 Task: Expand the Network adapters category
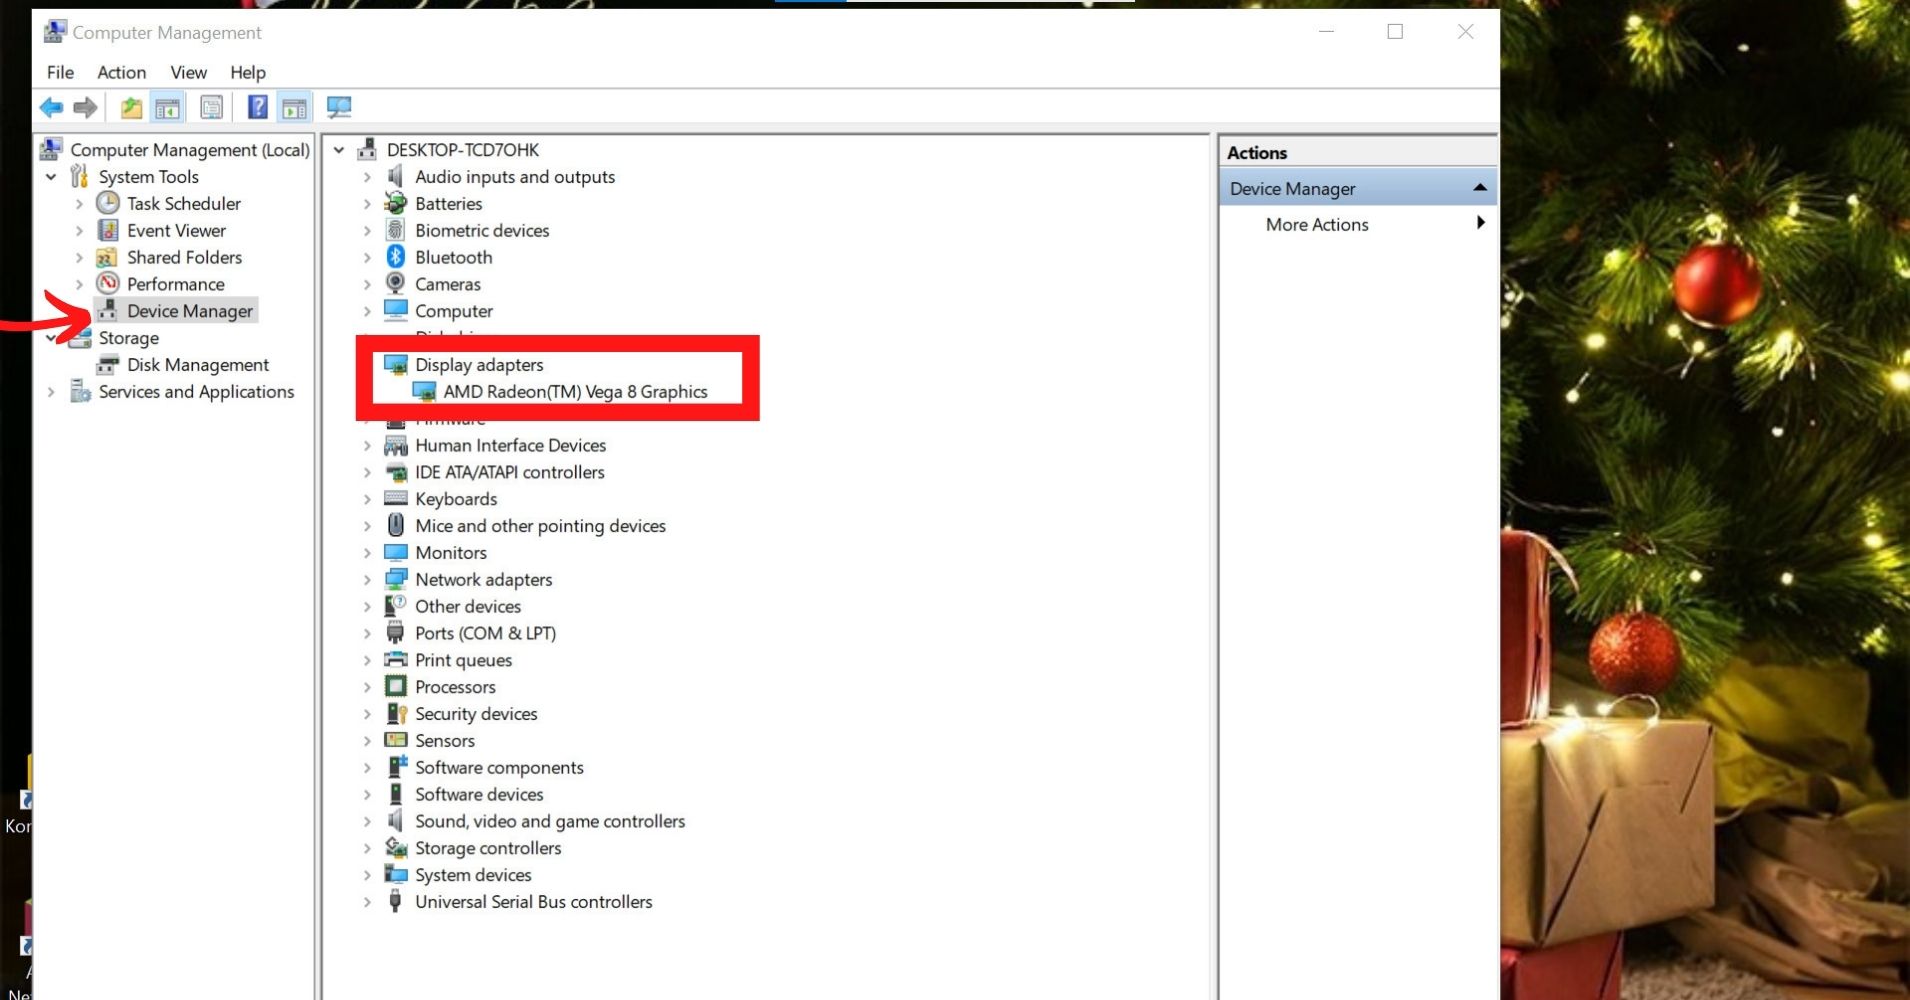(x=367, y=580)
